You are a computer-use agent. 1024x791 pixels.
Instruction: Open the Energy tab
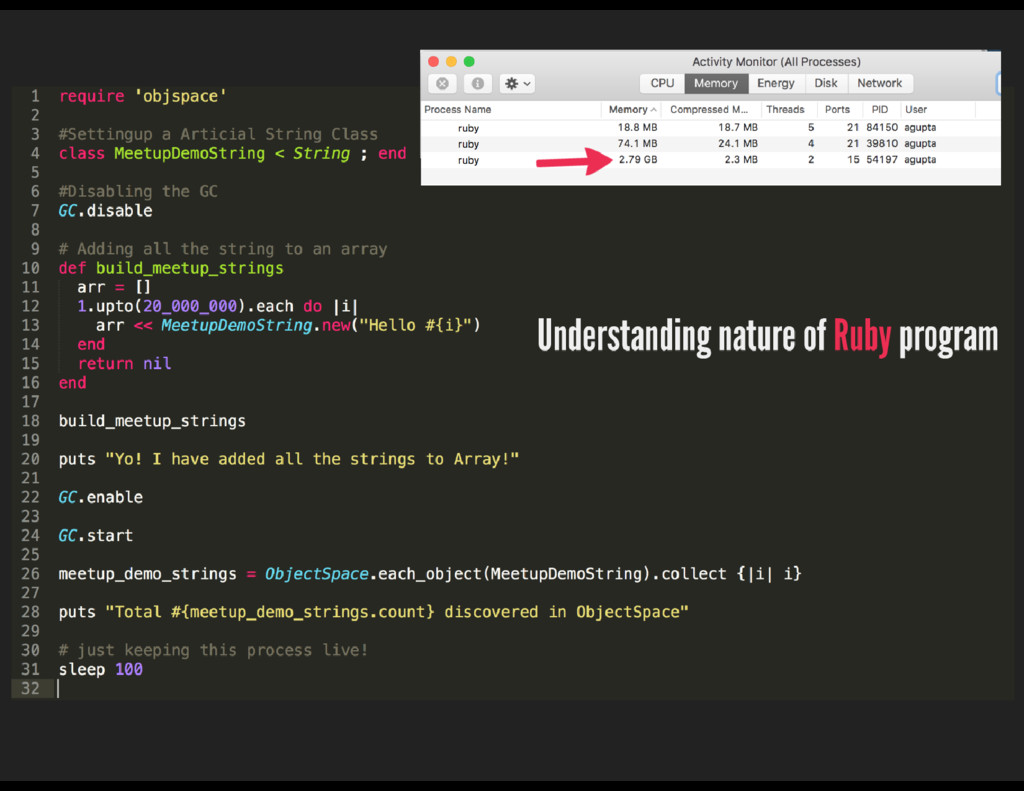pos(776,83)
